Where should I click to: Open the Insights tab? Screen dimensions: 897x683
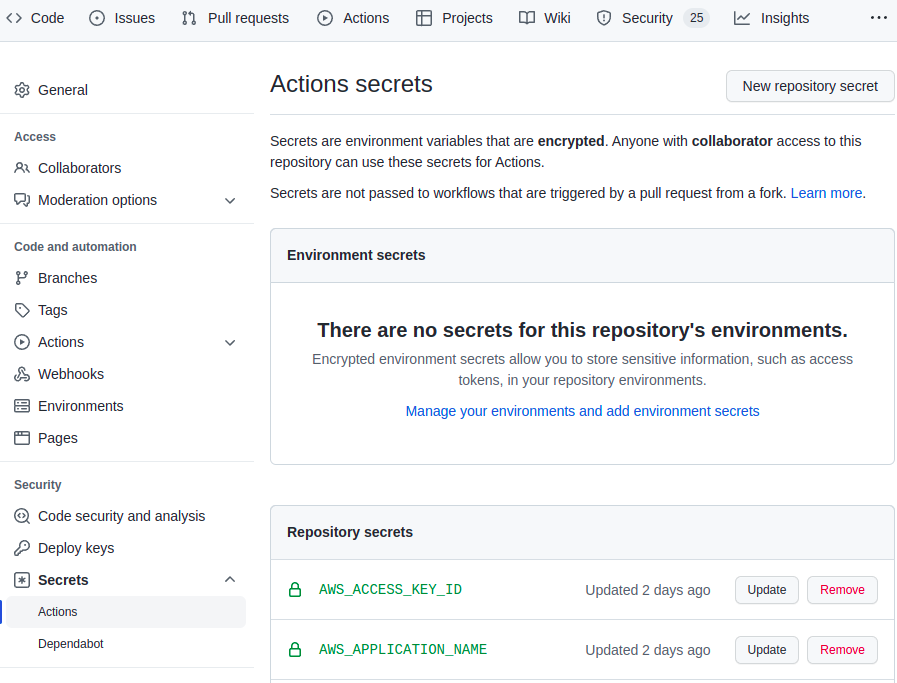point(771,18)
